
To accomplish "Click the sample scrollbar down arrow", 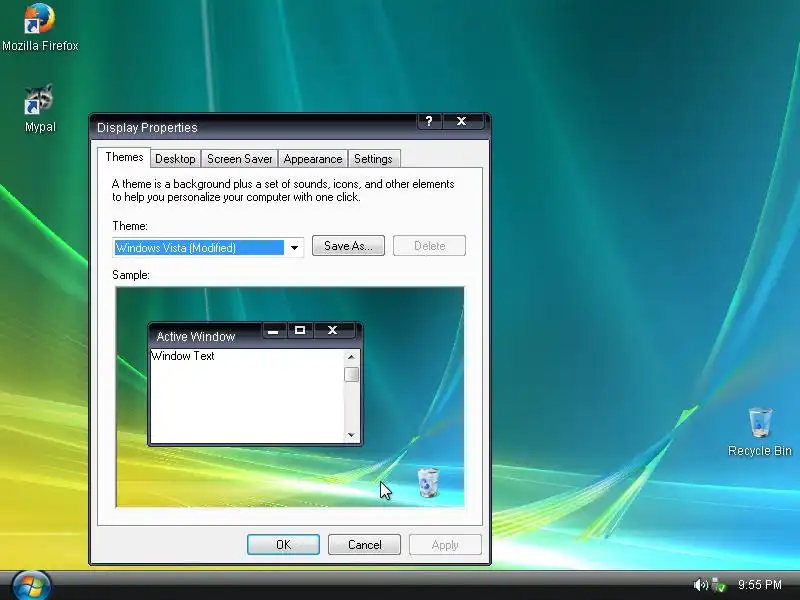I will tap(351, 435).
